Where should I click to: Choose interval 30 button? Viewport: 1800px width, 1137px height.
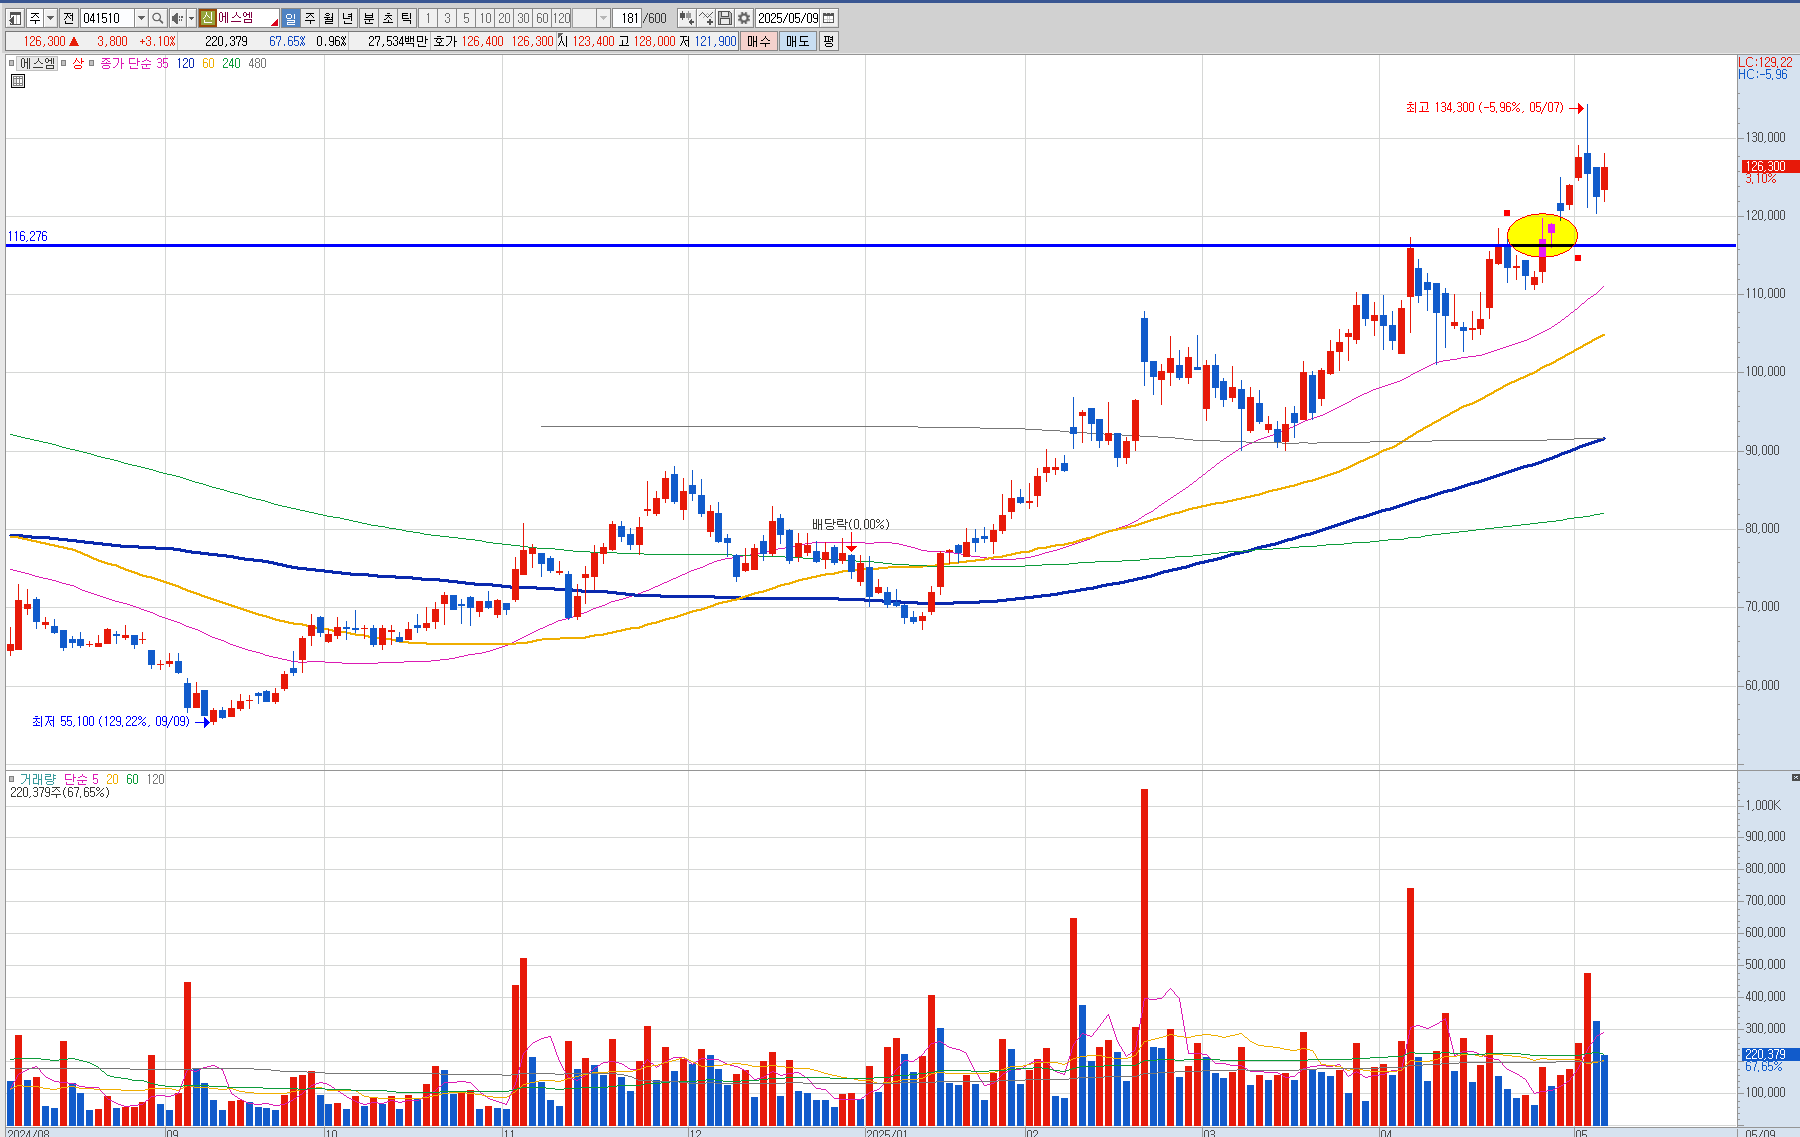click(x=523, y=18)
